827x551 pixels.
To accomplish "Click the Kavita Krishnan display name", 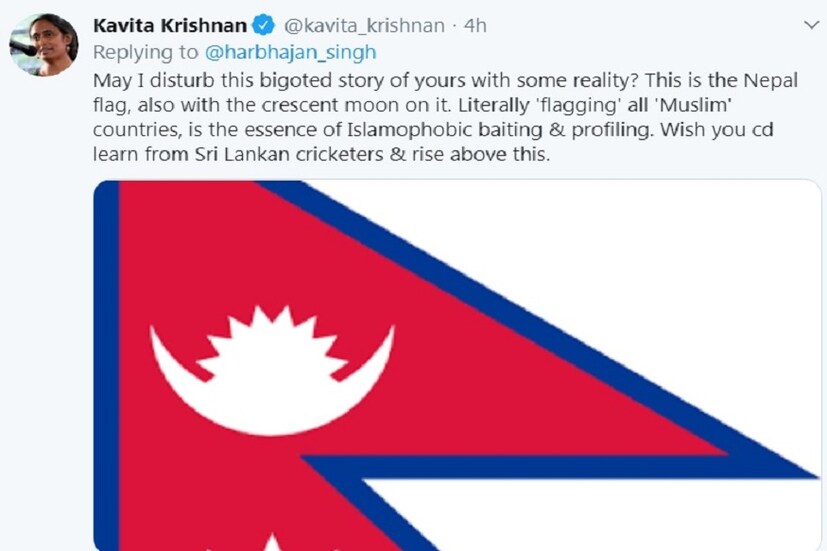I will pos(169,26).
